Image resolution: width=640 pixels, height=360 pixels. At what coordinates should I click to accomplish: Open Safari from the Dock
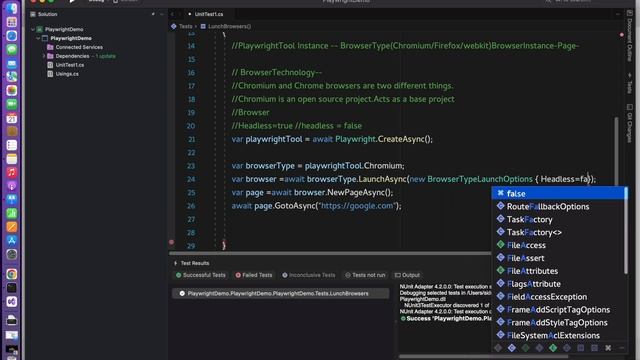(11, 36)
